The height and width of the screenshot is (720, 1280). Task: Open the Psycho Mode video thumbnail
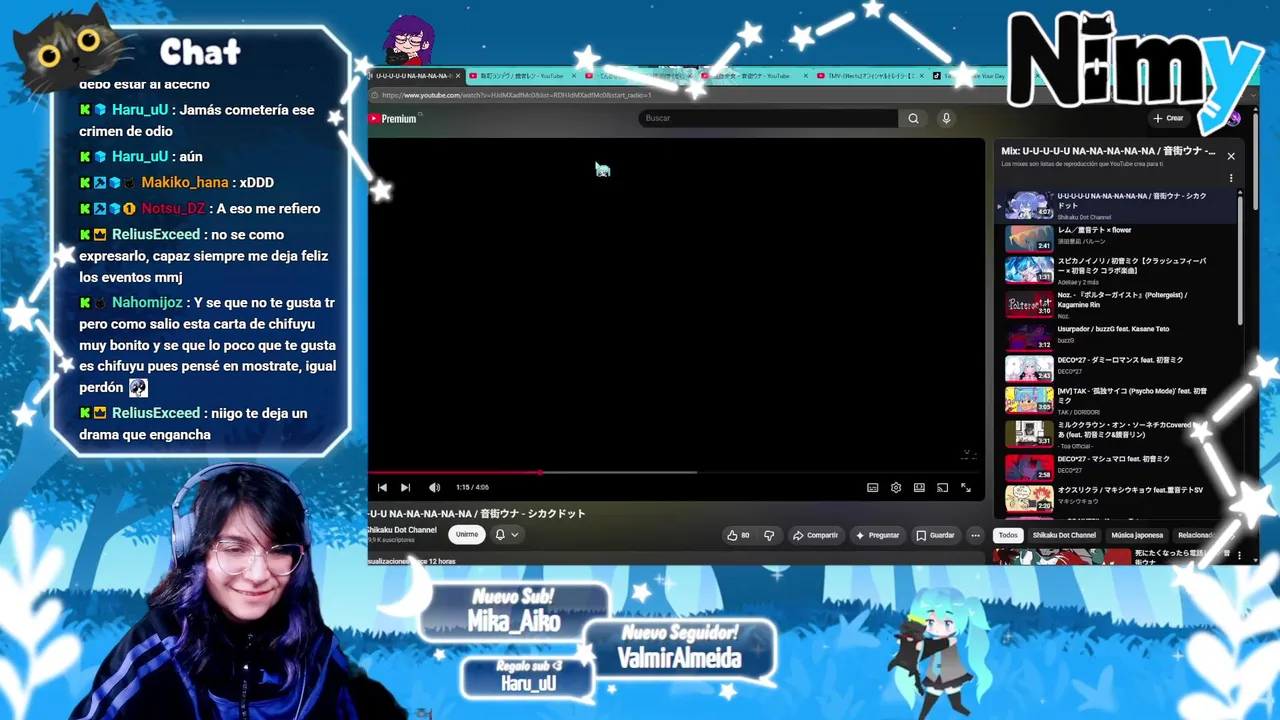coord(1029,400)
